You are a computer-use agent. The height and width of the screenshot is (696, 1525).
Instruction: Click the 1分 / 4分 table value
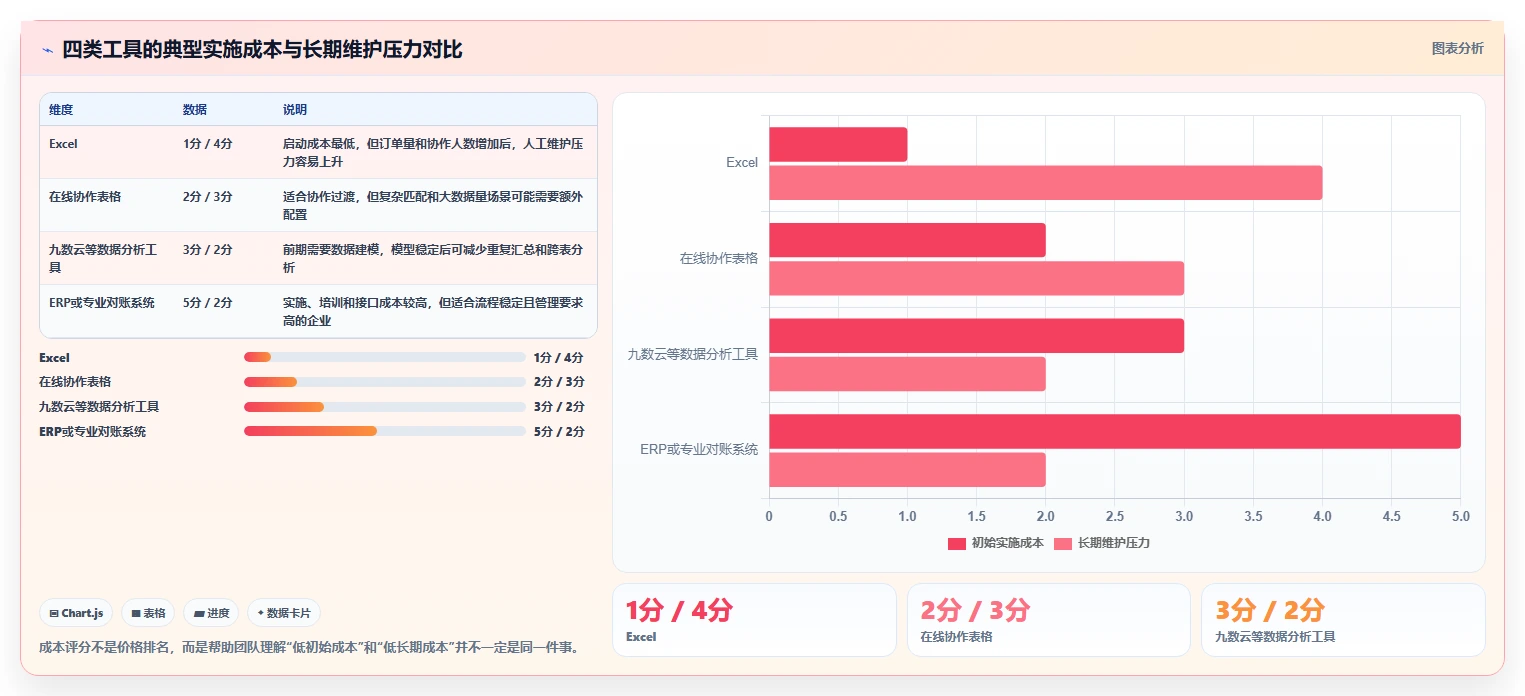208,144
